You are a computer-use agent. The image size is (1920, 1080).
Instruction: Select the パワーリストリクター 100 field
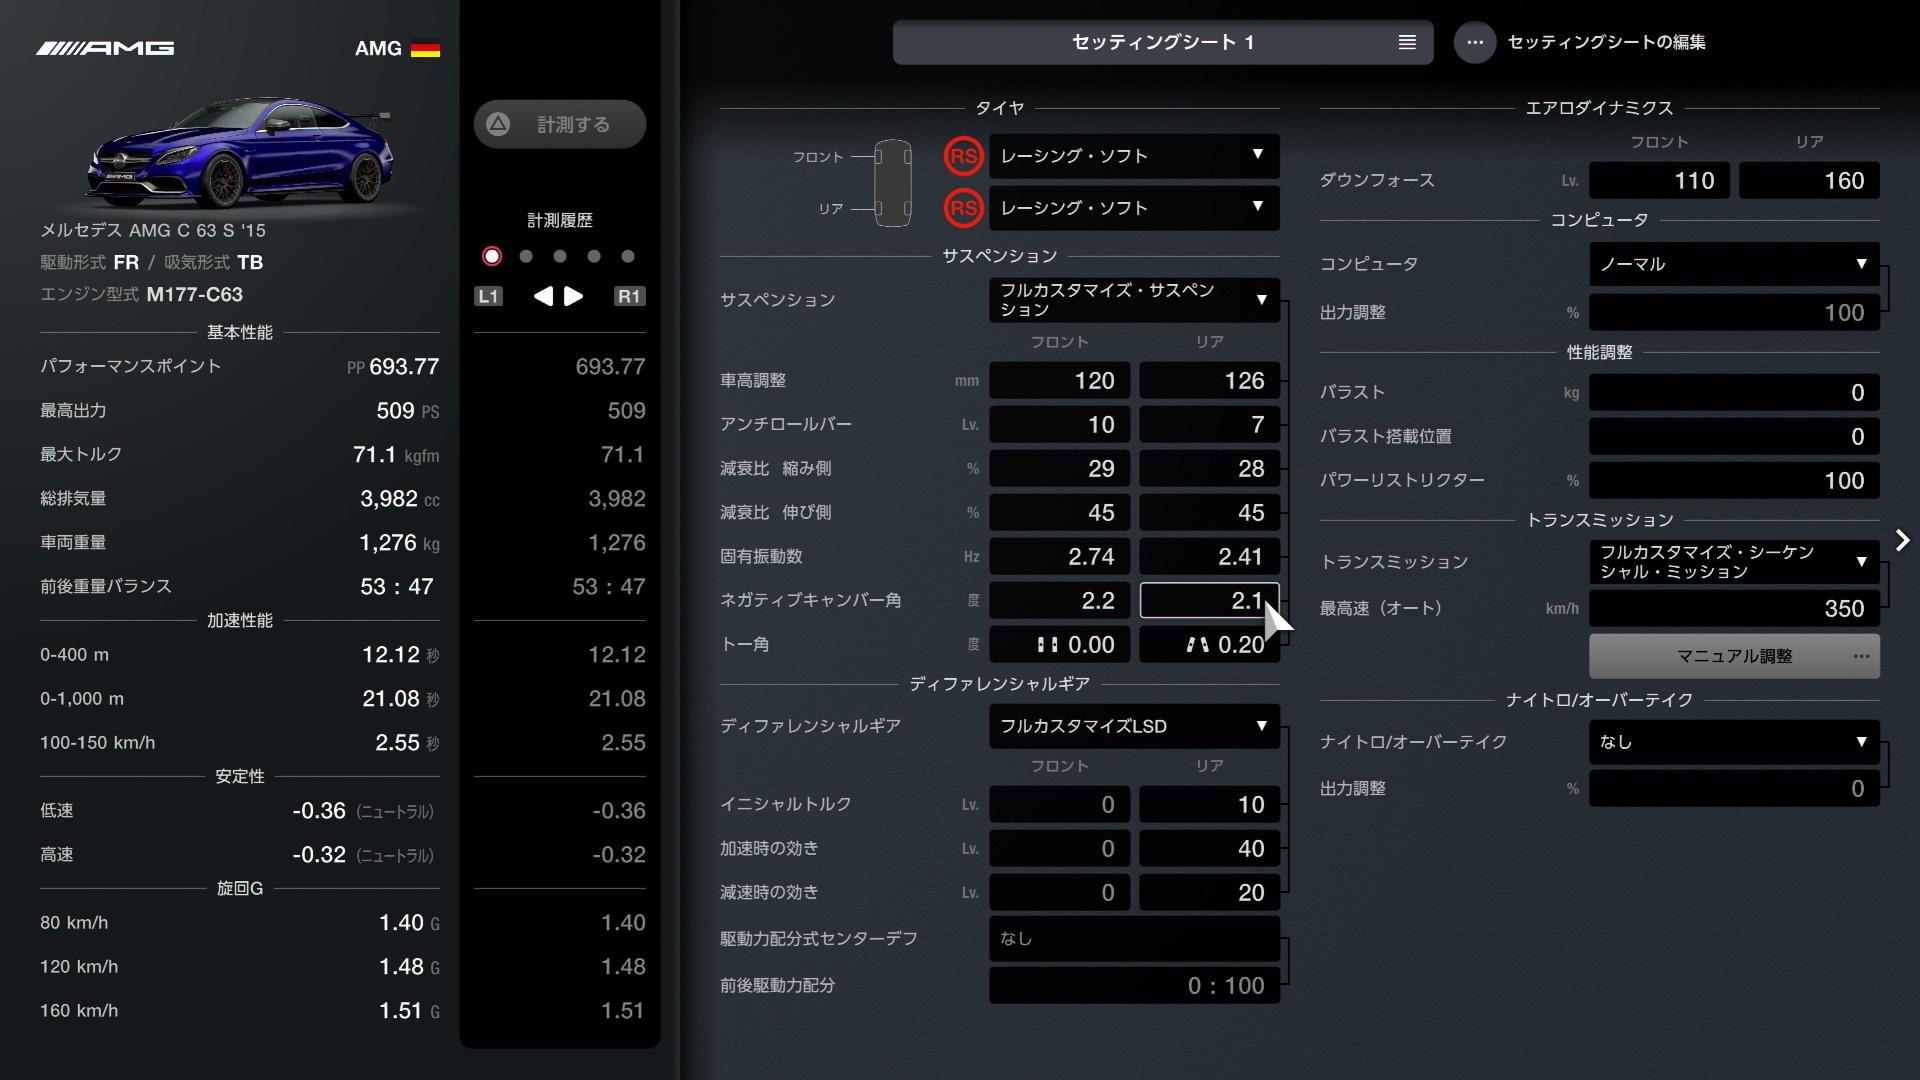(x=1734, y=481)
